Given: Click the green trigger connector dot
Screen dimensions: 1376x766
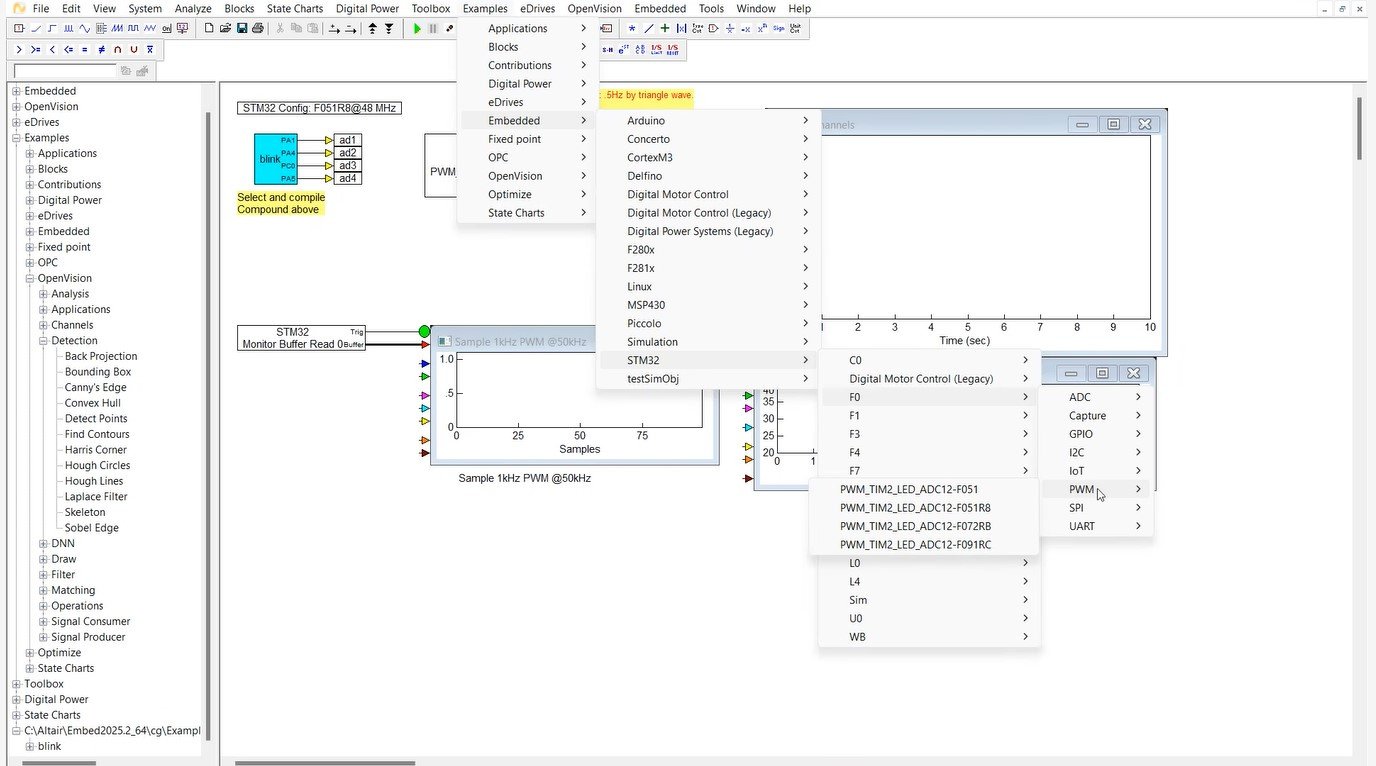Looking at the screenshot, I should [425, 331].
